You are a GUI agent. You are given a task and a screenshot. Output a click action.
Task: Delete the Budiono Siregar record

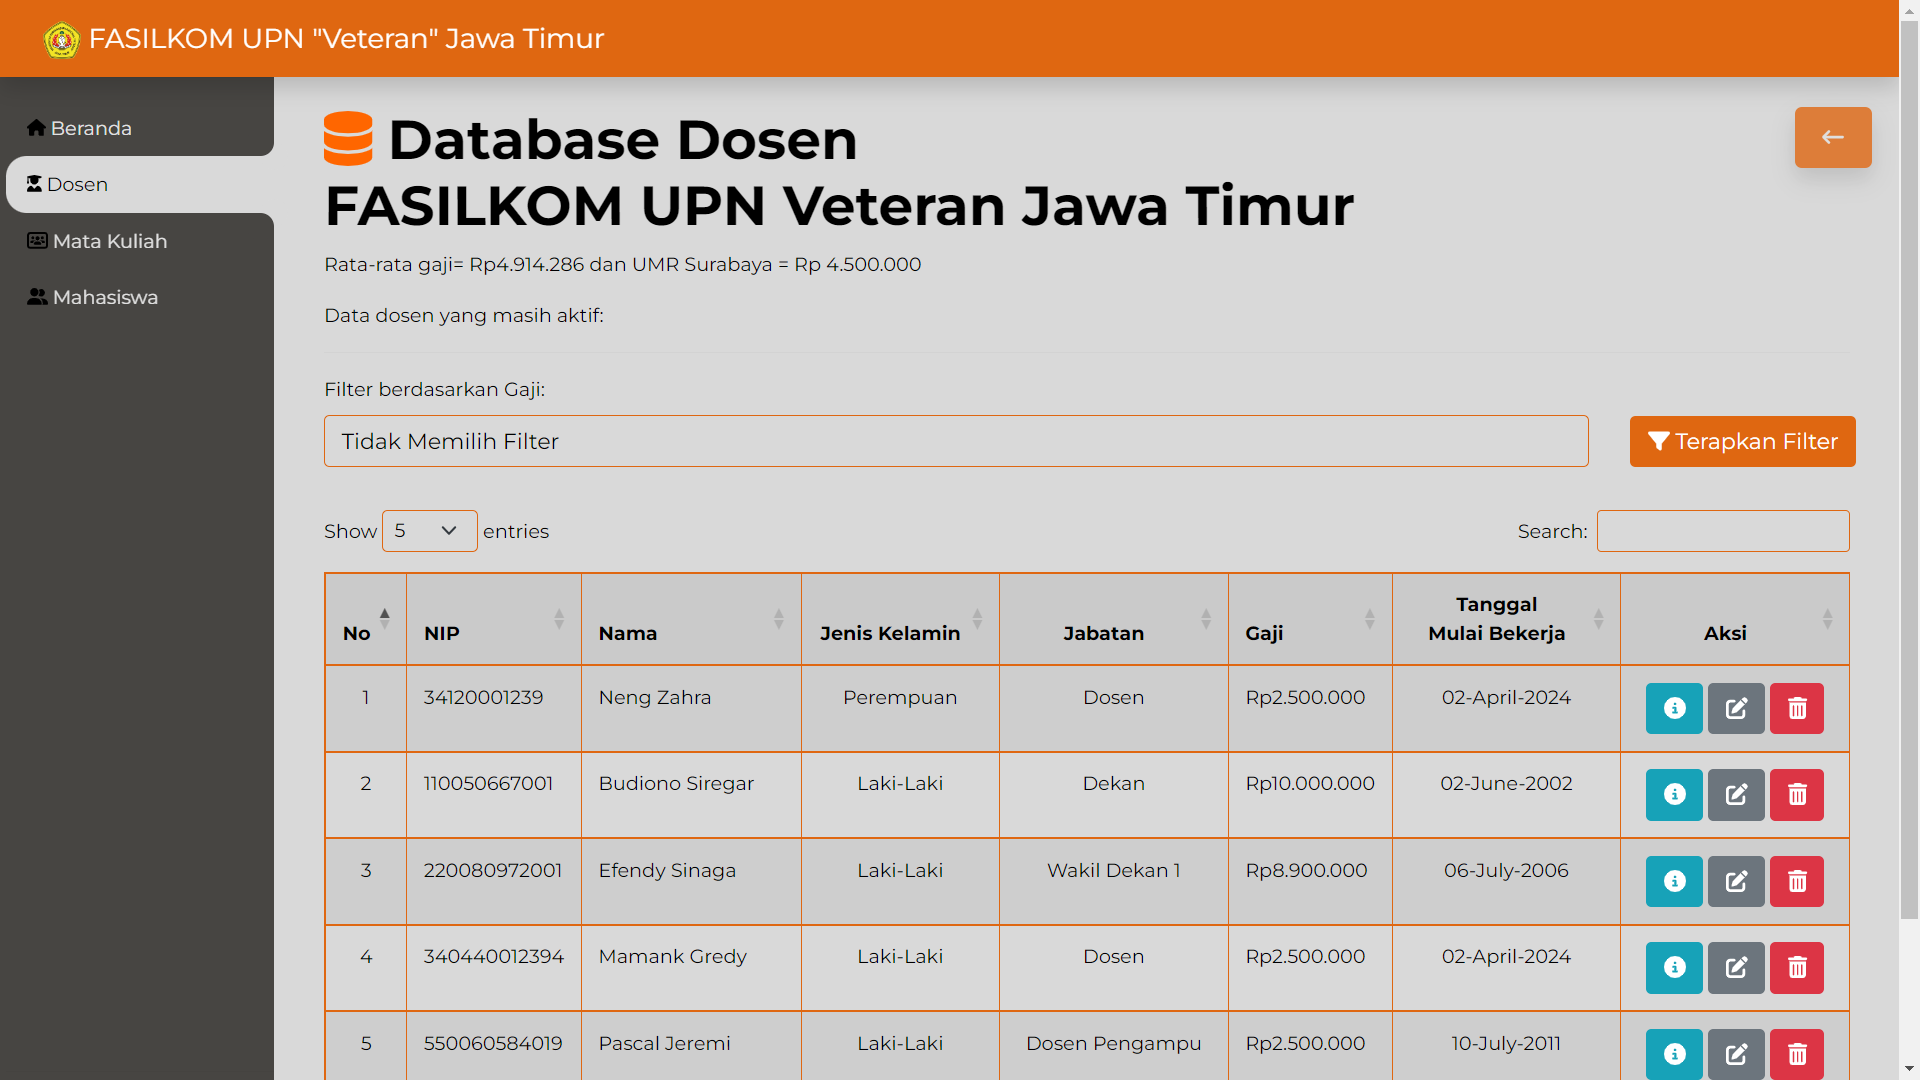point(1797,795)
